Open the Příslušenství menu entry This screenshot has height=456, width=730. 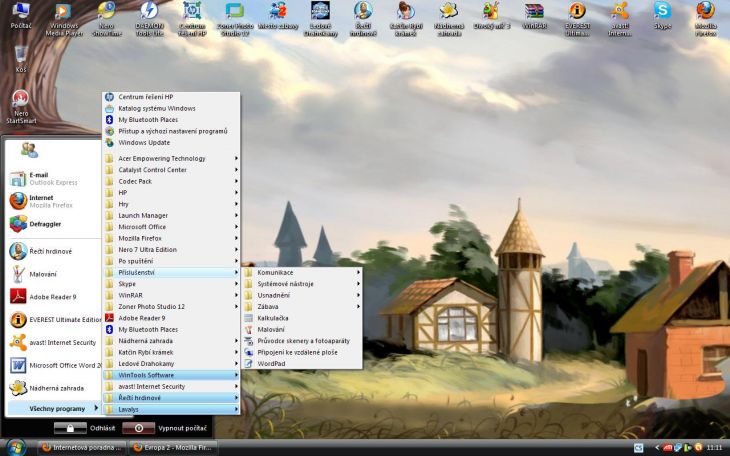tap(171, 272)
